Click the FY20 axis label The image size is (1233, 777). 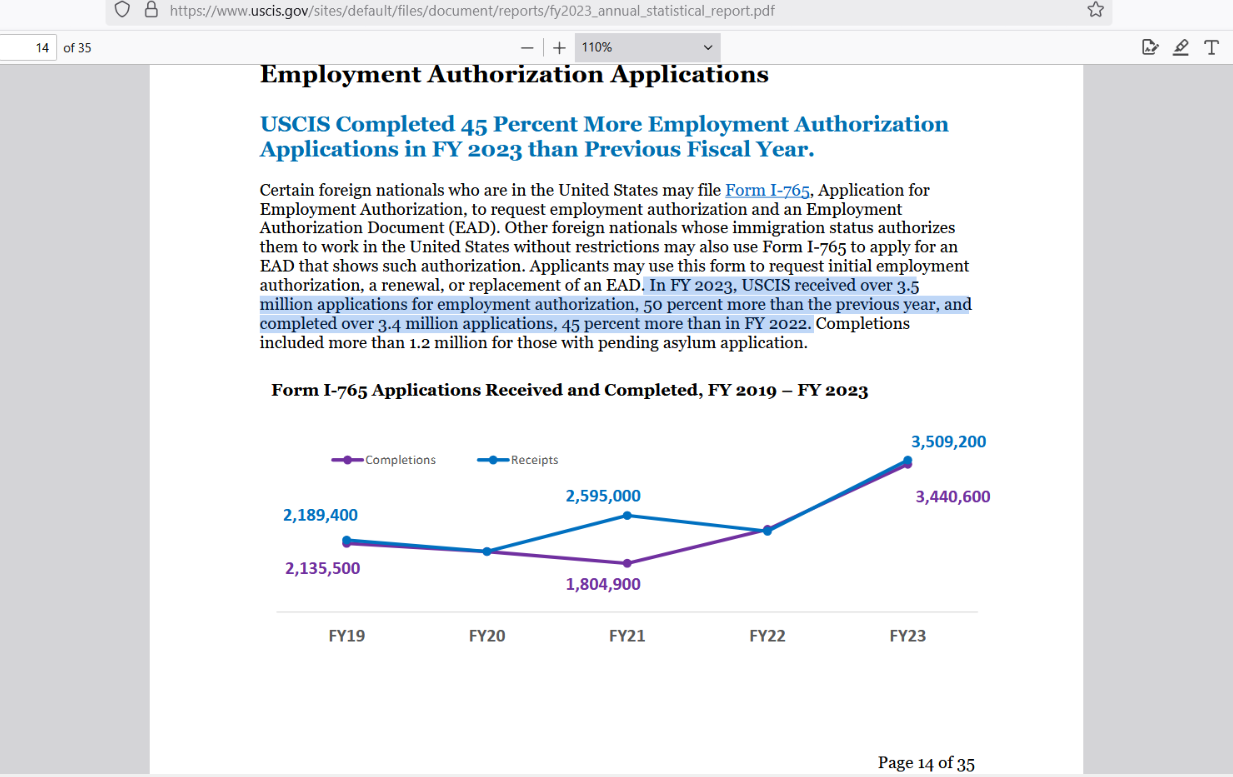click(x=487, y=636)
